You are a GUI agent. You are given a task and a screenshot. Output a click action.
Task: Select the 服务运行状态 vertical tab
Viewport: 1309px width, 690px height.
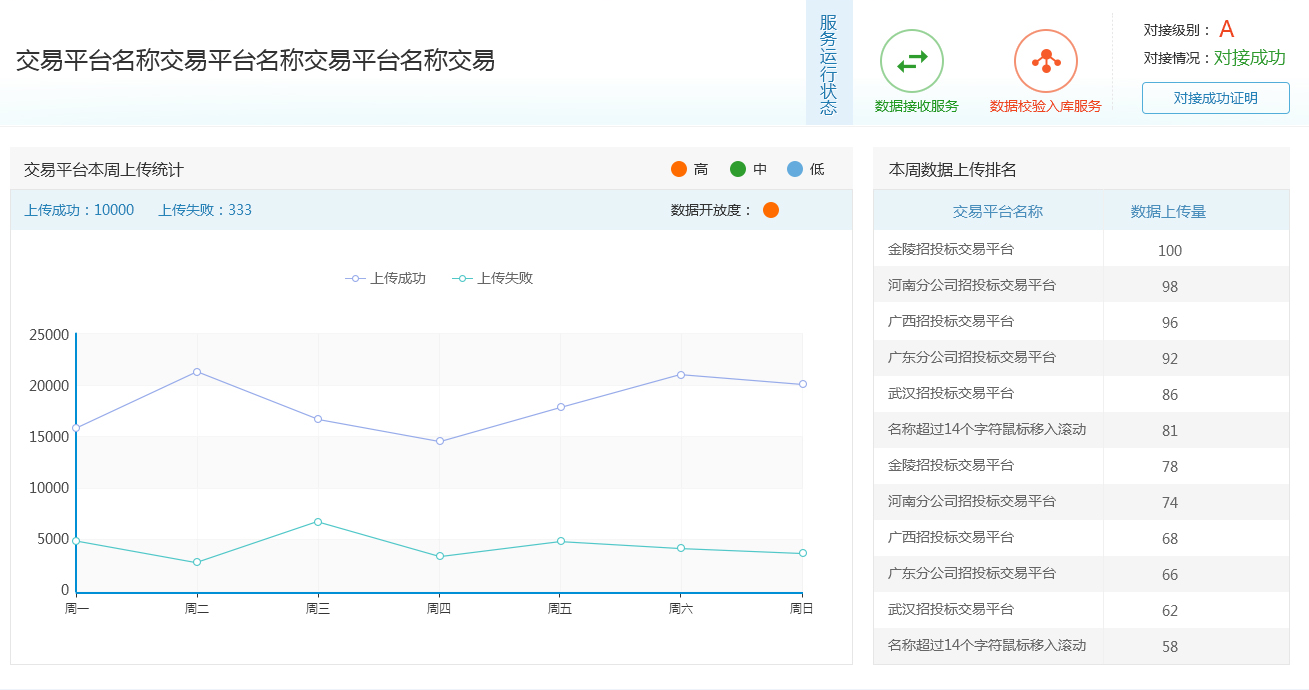click(x=828, y=64)
